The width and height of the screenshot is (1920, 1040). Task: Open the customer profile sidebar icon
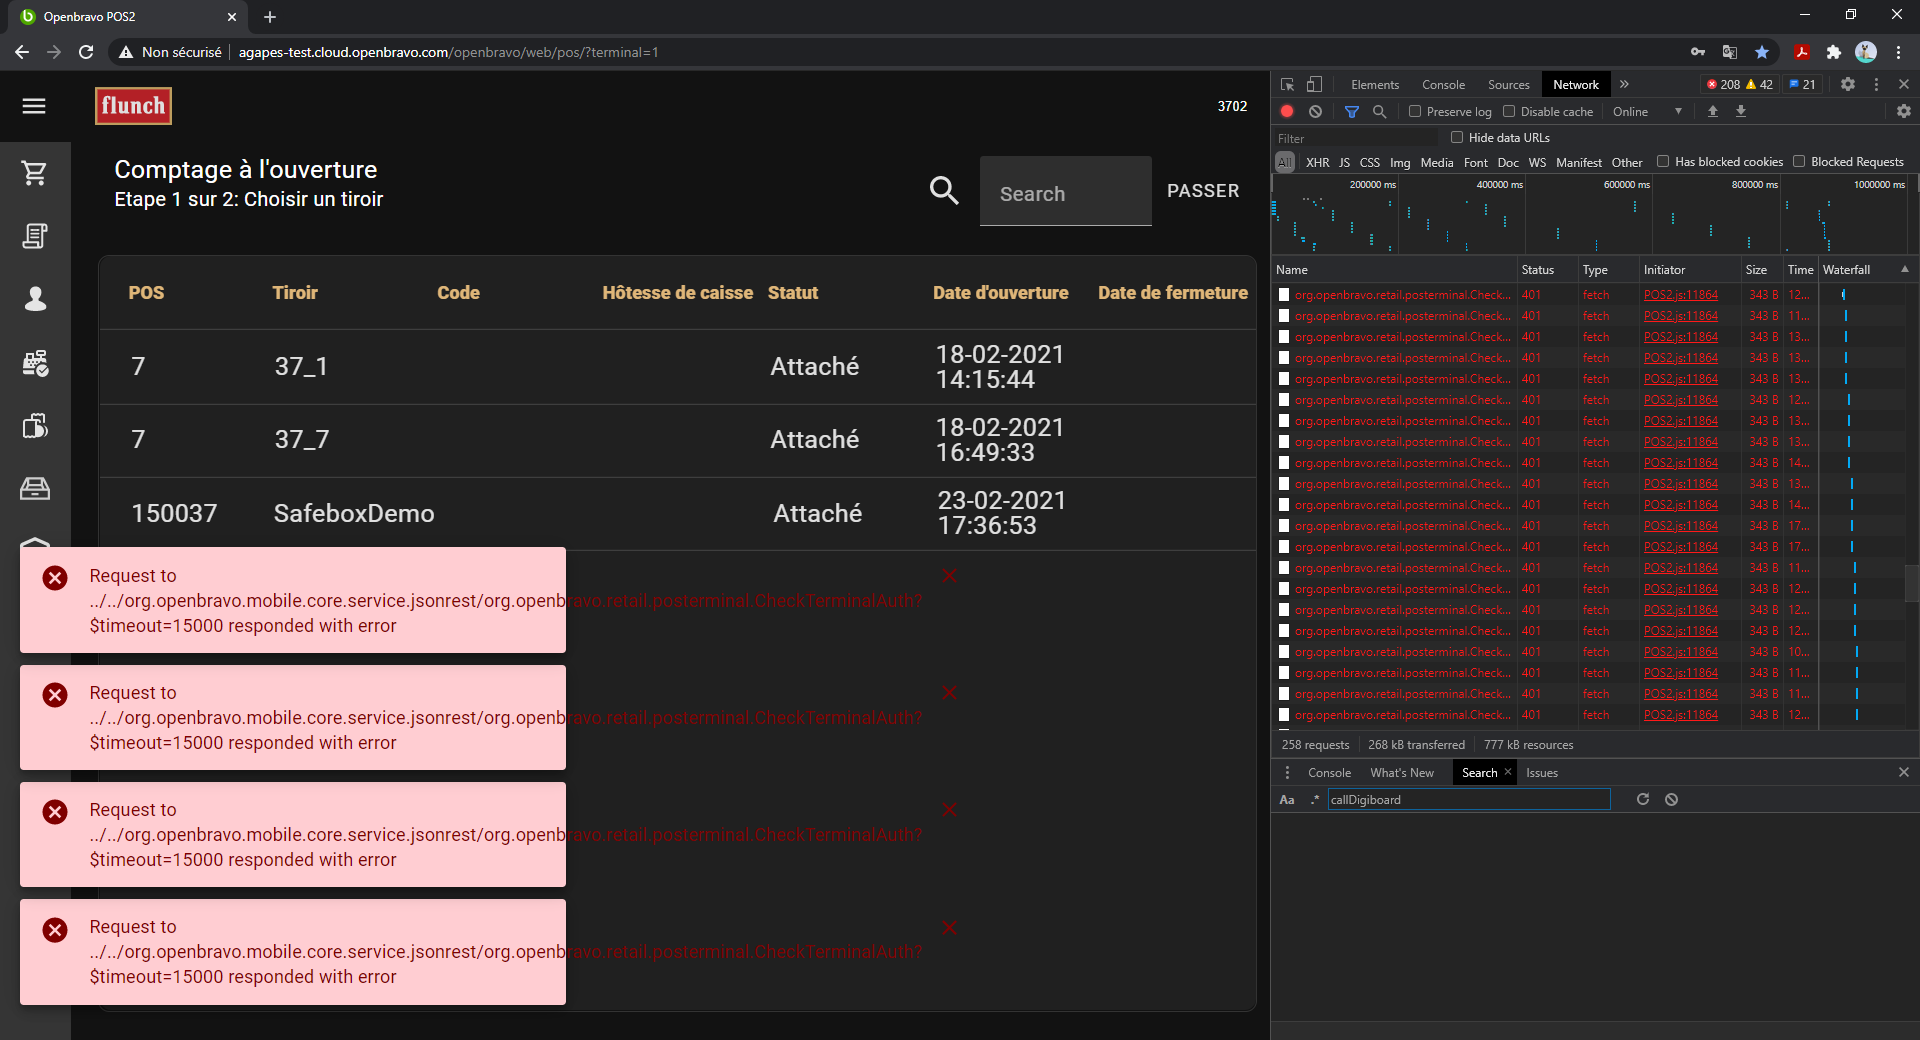[x=35, y=299]
